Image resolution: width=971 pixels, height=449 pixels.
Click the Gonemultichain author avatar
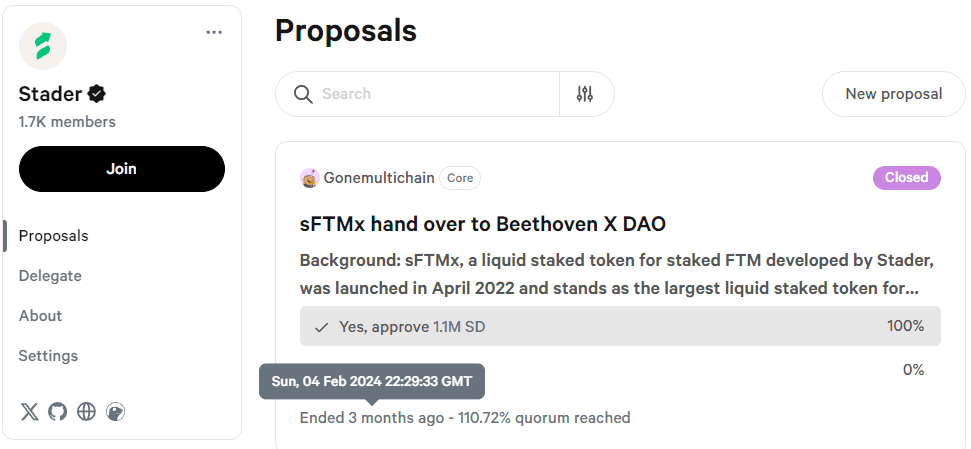coord(309,178)
